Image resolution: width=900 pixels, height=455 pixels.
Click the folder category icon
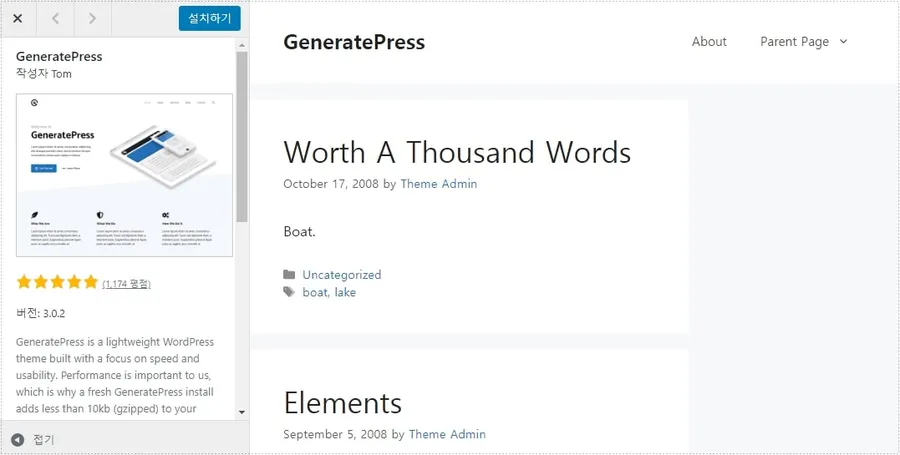click(x=289, y=275)
